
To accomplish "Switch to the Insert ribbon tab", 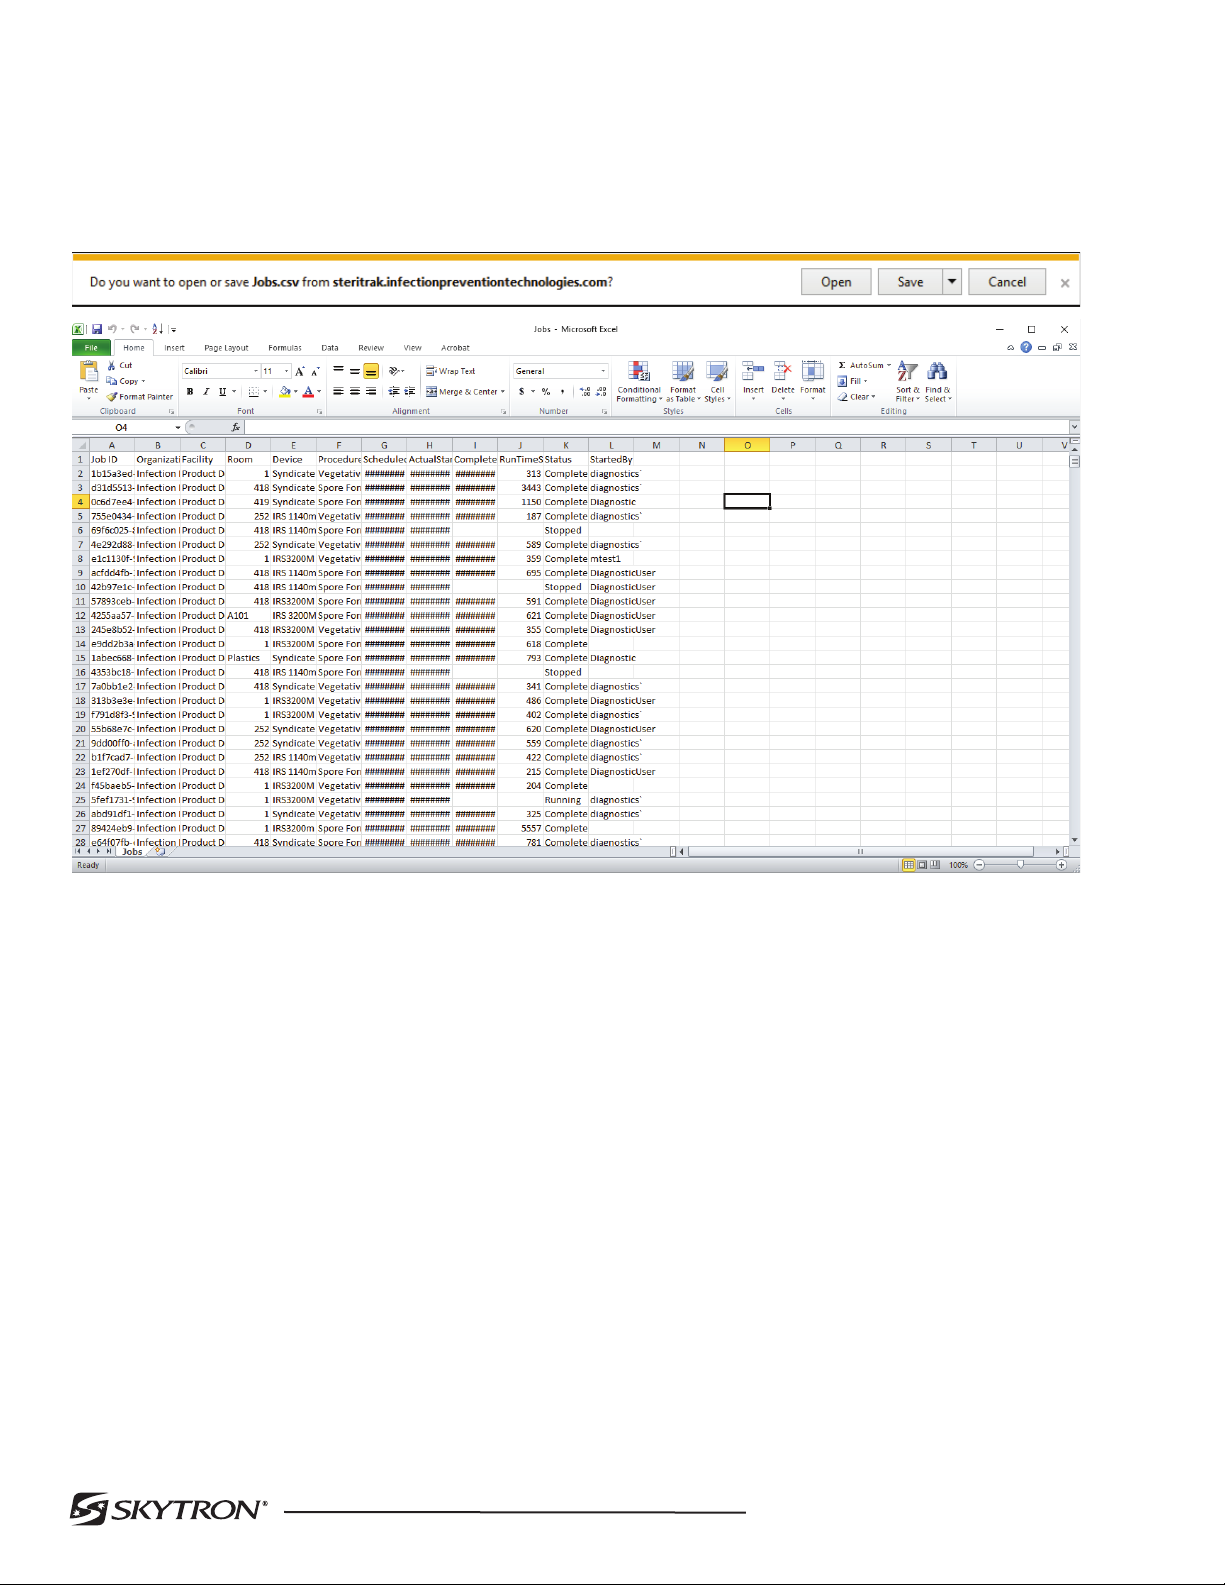I will click(x=174, y=348).
